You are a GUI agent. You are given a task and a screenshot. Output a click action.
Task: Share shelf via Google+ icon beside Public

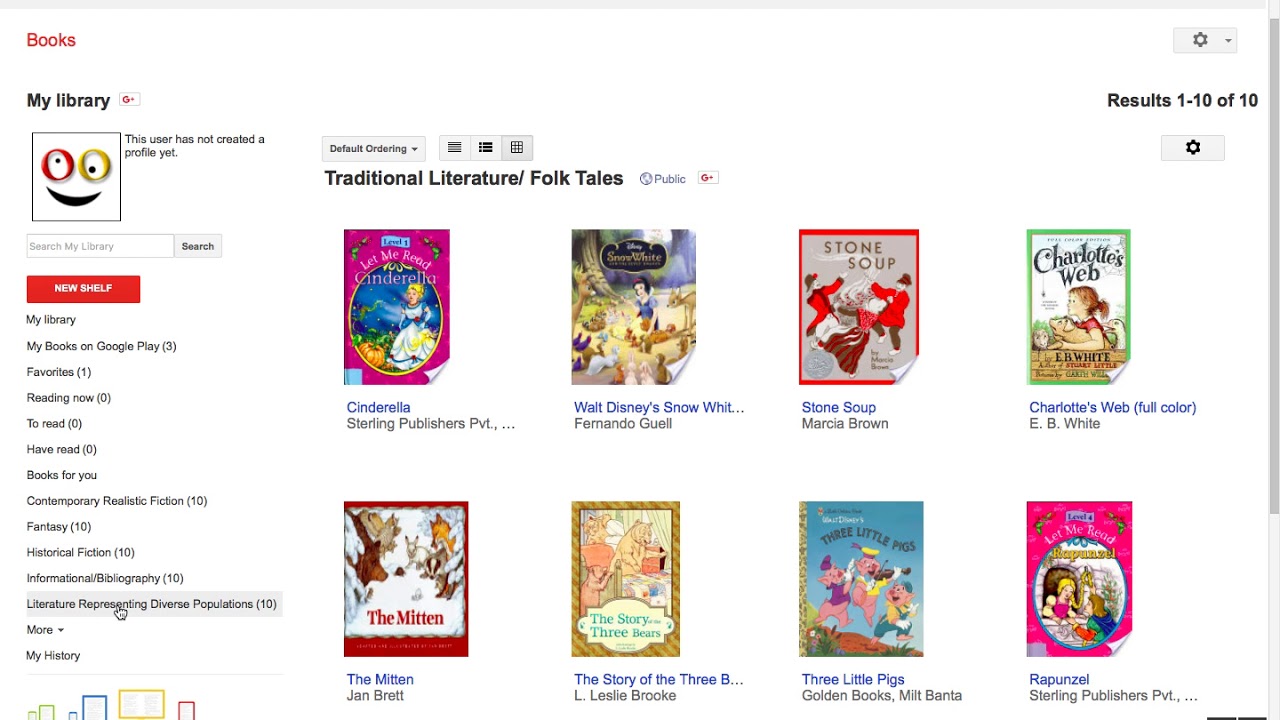click(708, 178)
